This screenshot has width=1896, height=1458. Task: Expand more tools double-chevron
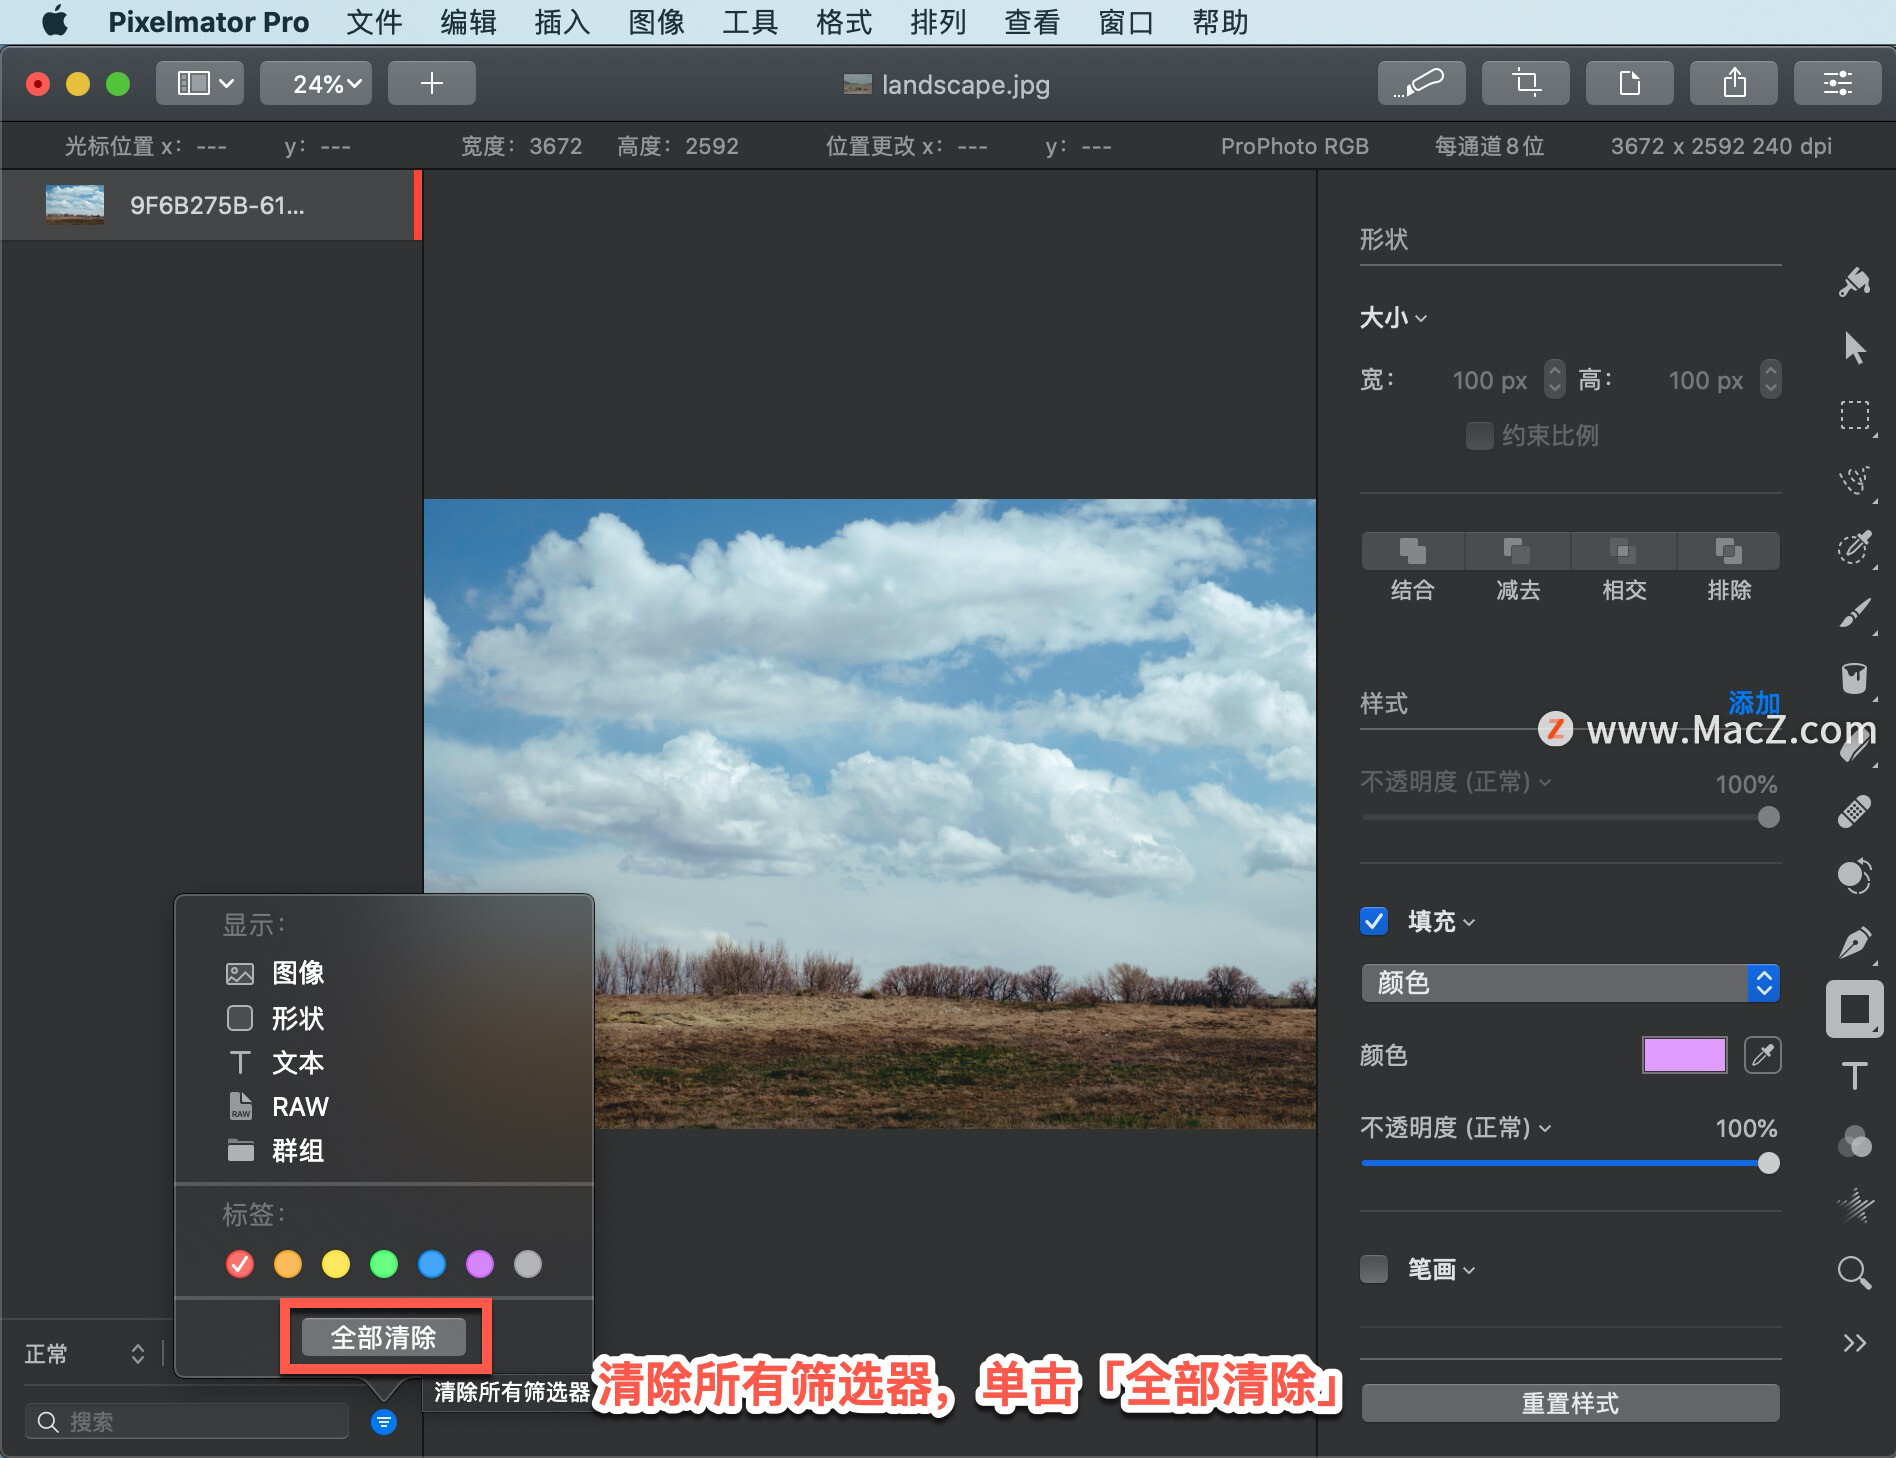(x=1855, y=1343)
